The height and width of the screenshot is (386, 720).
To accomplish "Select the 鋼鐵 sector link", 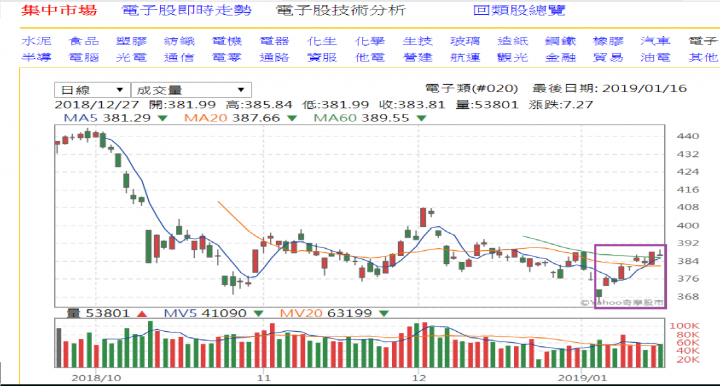I will tap(561, 41).
